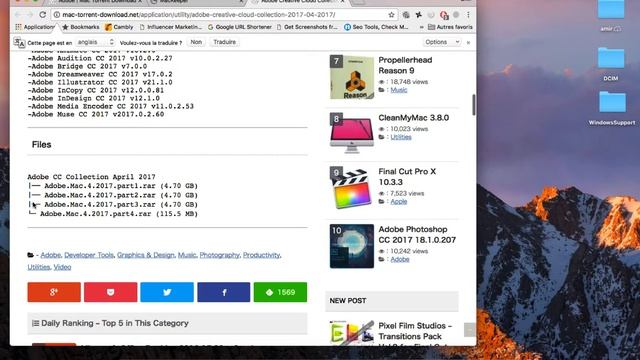Viewport: 640px width, 360px height.
Task: Save to Pocket with the red button
Action: pos(111,292)
